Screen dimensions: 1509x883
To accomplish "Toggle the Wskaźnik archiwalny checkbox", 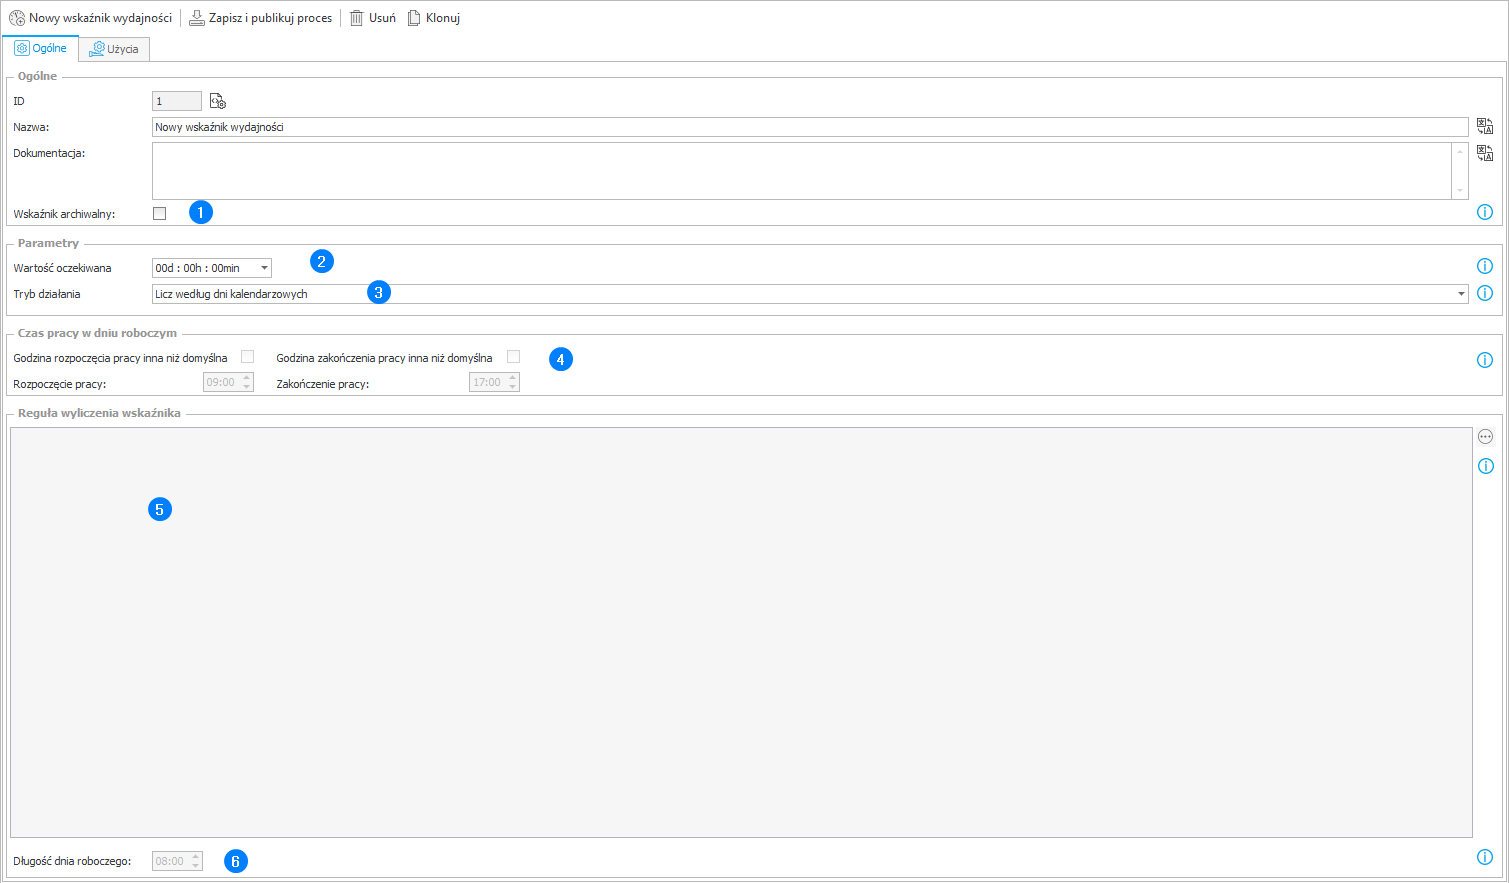I will tap(159, 213).
